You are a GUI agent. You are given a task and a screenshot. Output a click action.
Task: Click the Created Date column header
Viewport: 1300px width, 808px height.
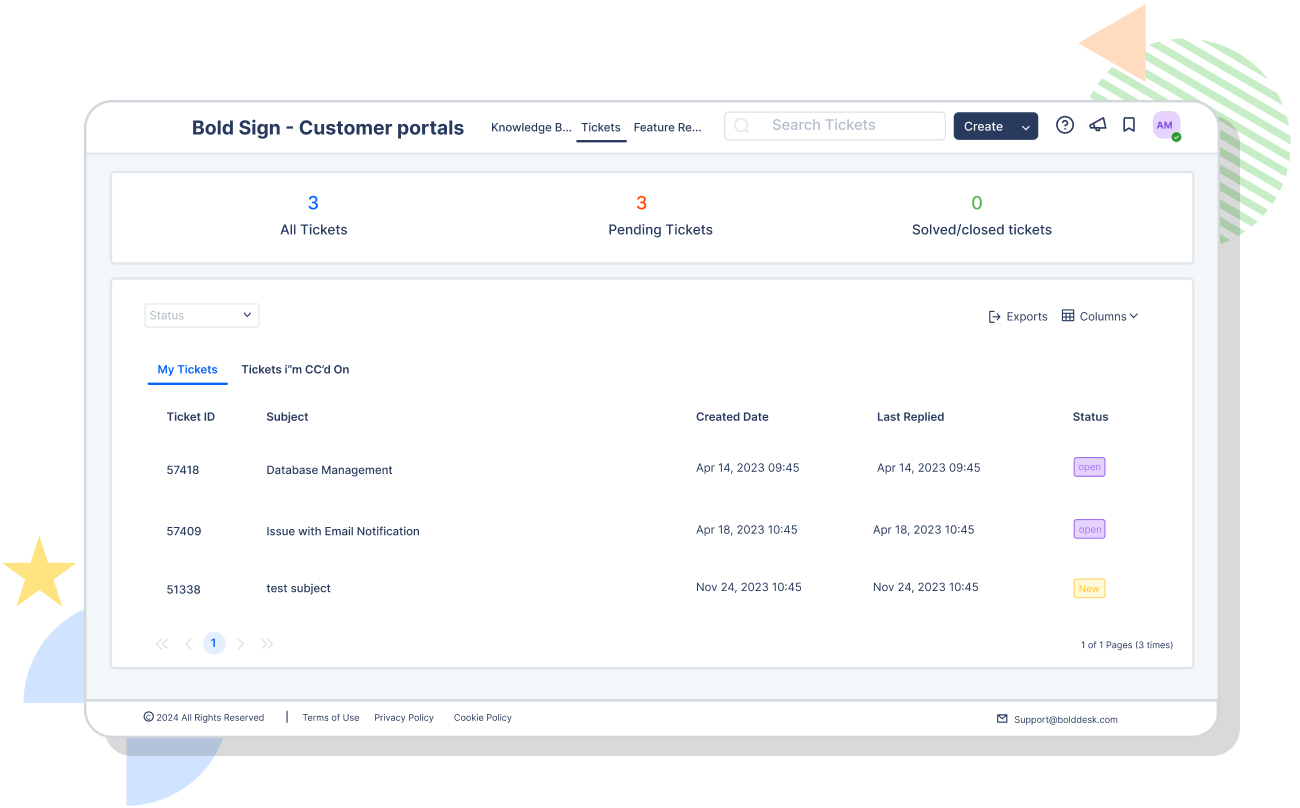[732, 417]
